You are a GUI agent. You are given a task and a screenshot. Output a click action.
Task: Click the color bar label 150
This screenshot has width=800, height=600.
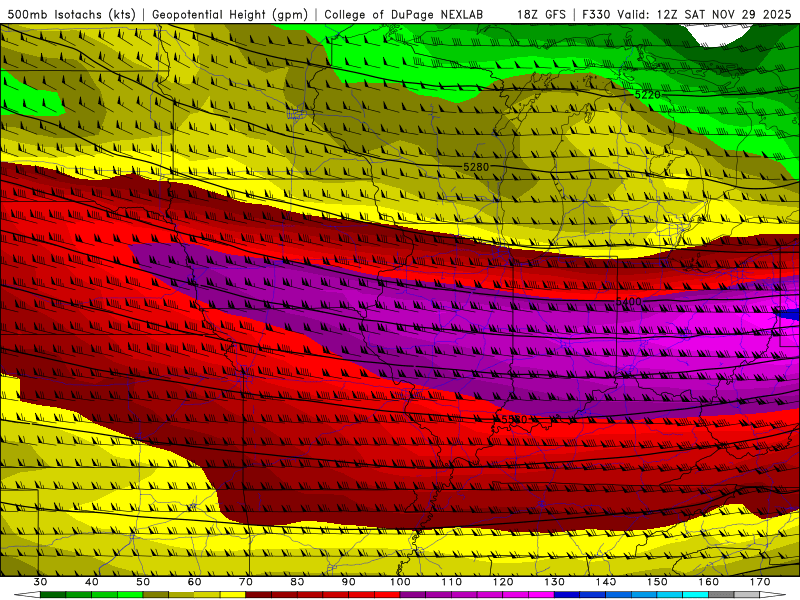pos(657,582)
